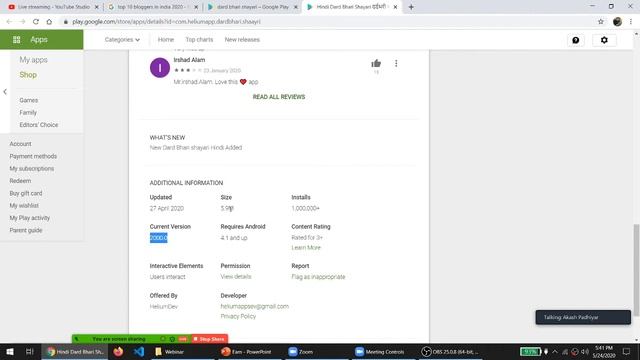The width and height of the screenshot is (640, 360).
Task: Click the developer email address
Action: [255, 306]
